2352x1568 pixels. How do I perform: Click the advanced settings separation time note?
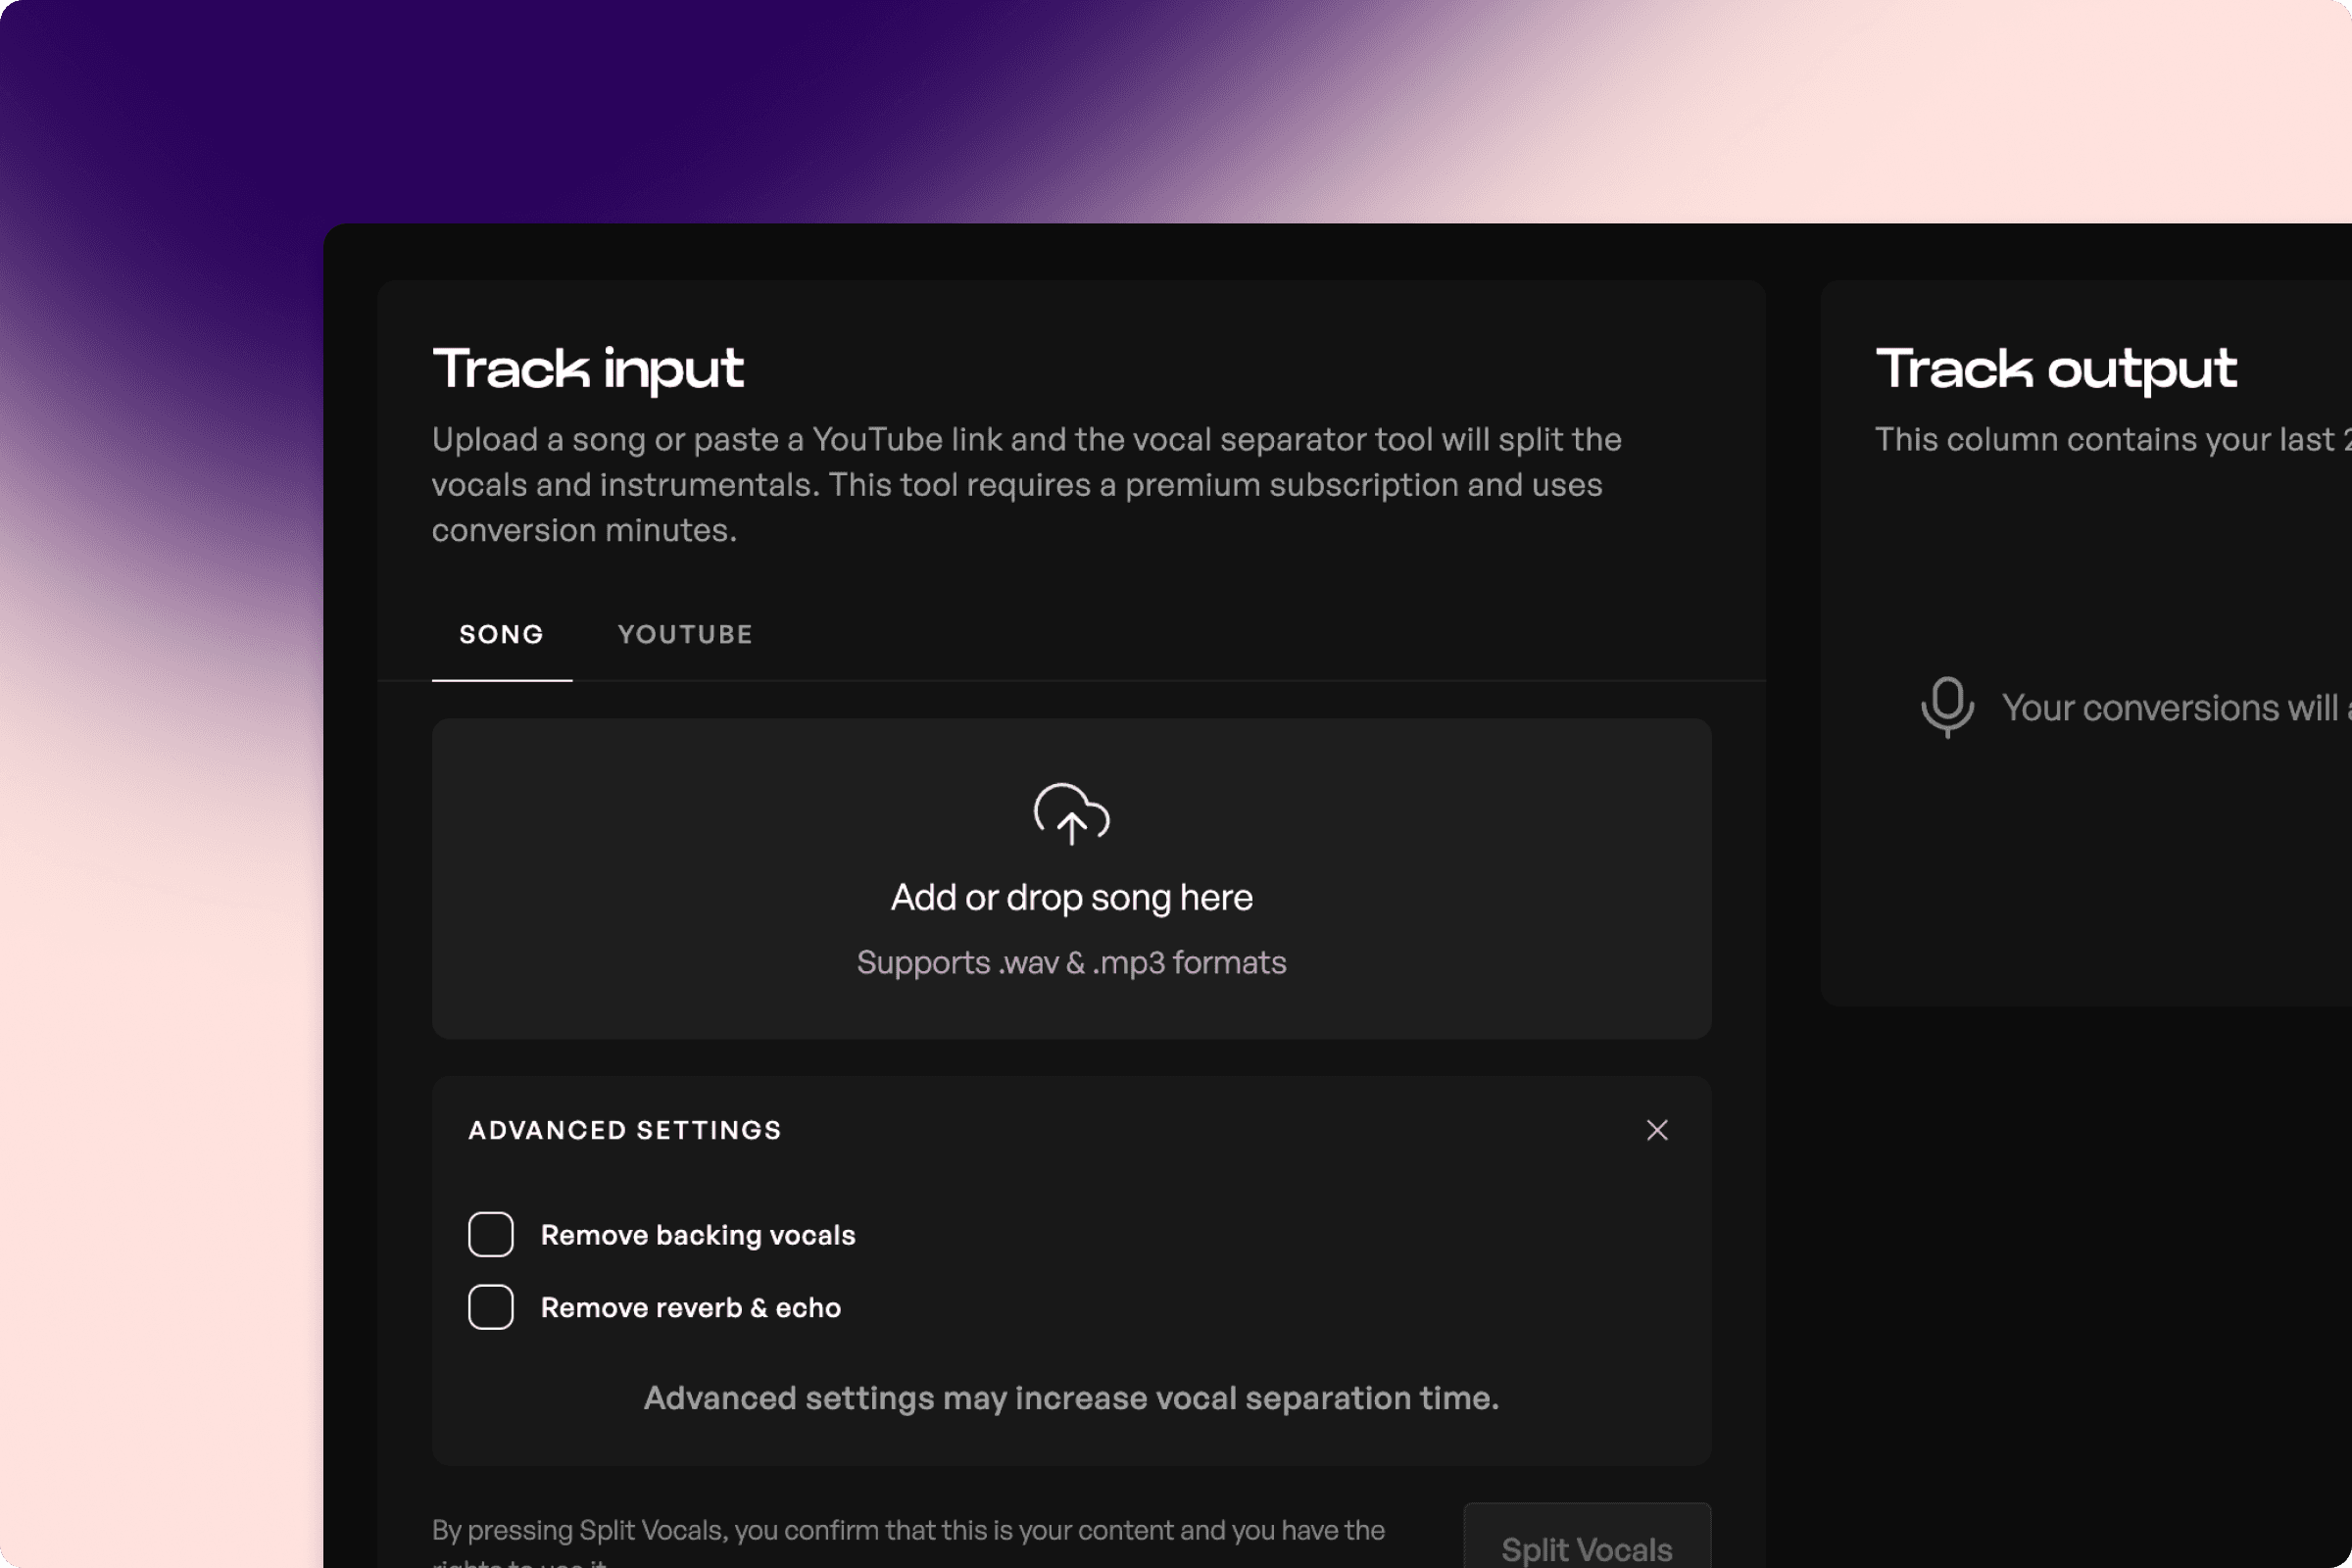click(x=1071, y=1398)
